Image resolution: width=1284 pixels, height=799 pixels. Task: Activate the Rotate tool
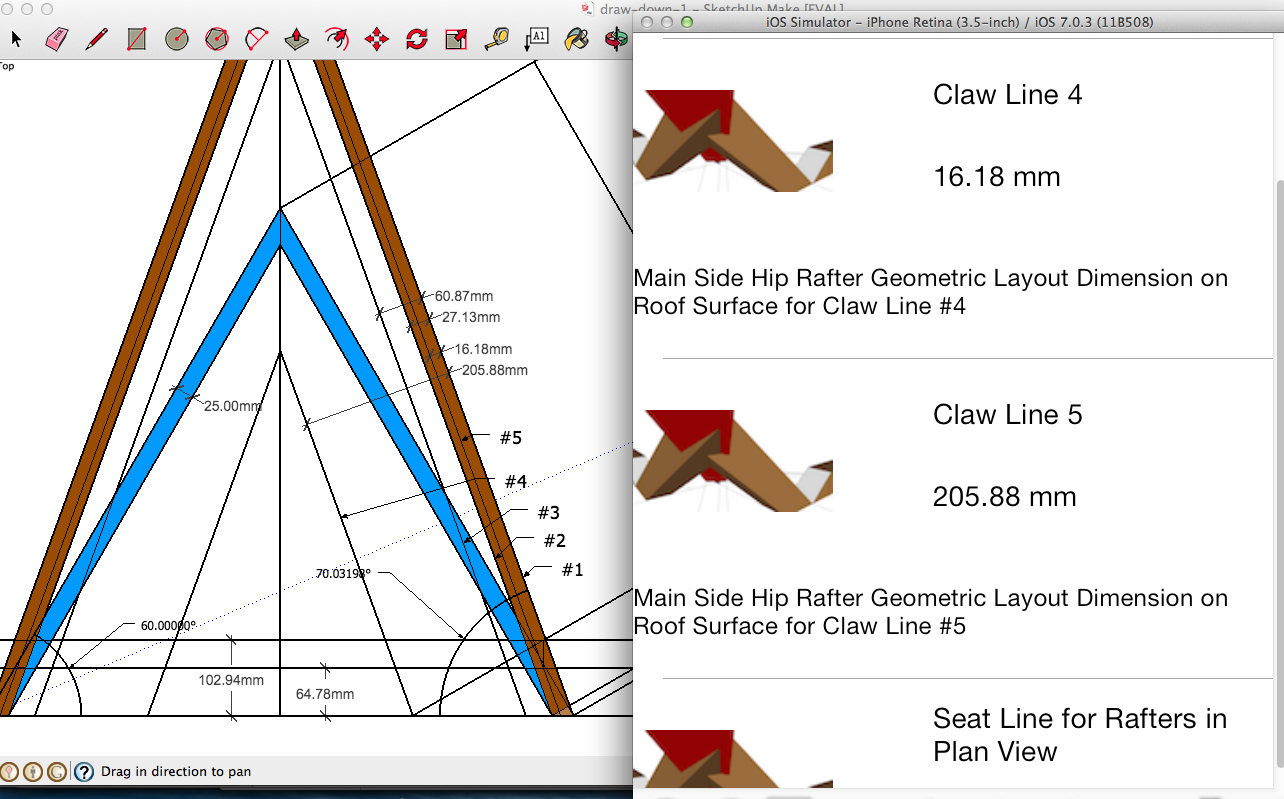(416, 40)
